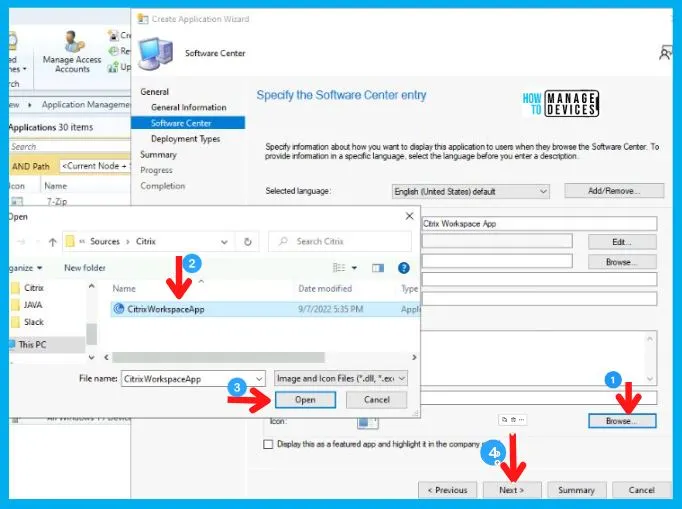Viewport: 682px width, 509px height.
Task: Click New folder in Open dialog
Action: coord(85,268)
